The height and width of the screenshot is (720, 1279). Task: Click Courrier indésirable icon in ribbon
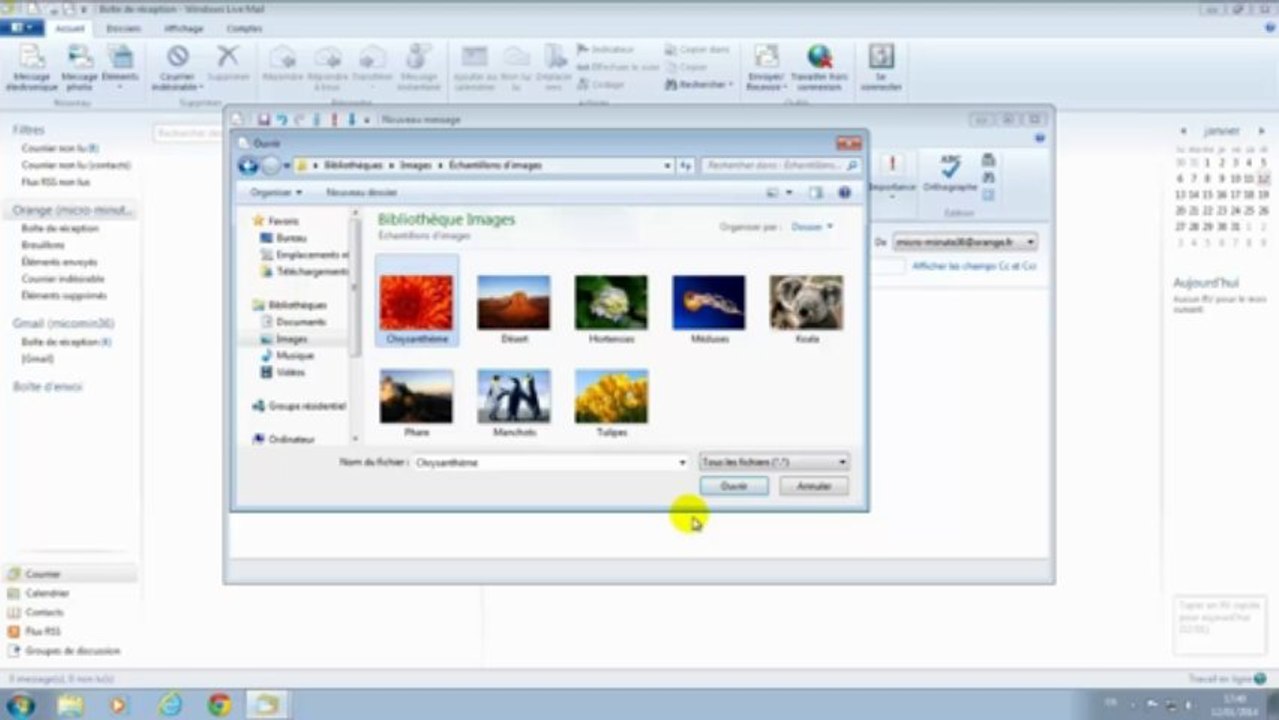(x=178, y=68)
